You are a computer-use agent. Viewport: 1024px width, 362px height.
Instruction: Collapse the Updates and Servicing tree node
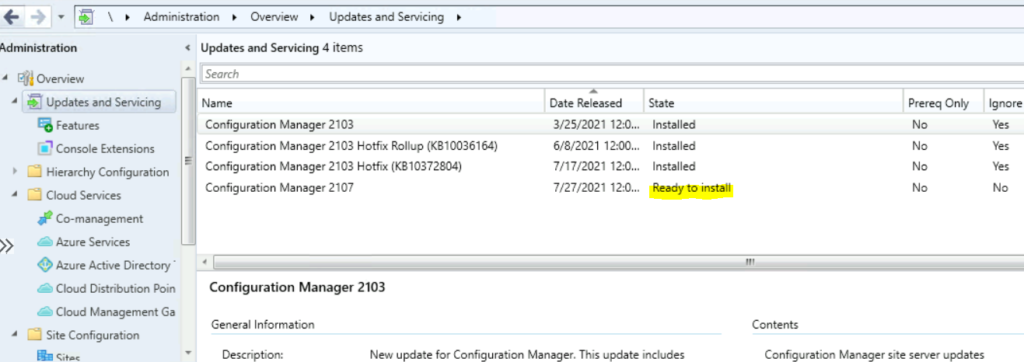pos(14,102)
